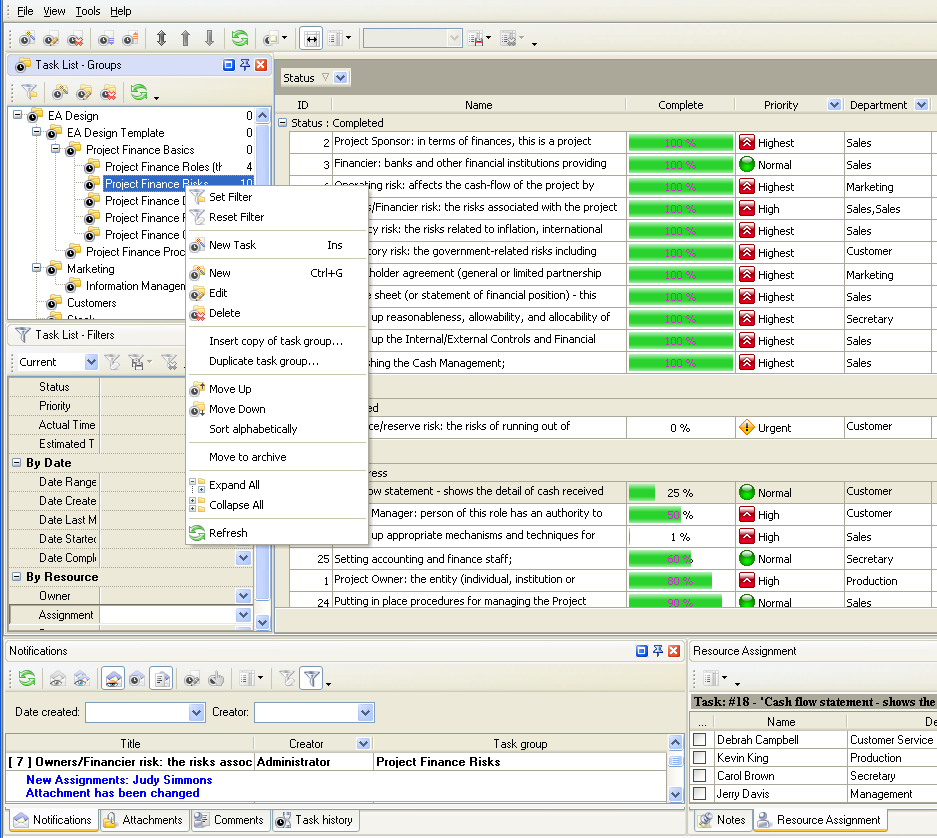This screenshot has height=838, width=937.
Task: Check the Debrah Campbell resource checkbox
Action: pyautogui.click(x=700, y=740)
